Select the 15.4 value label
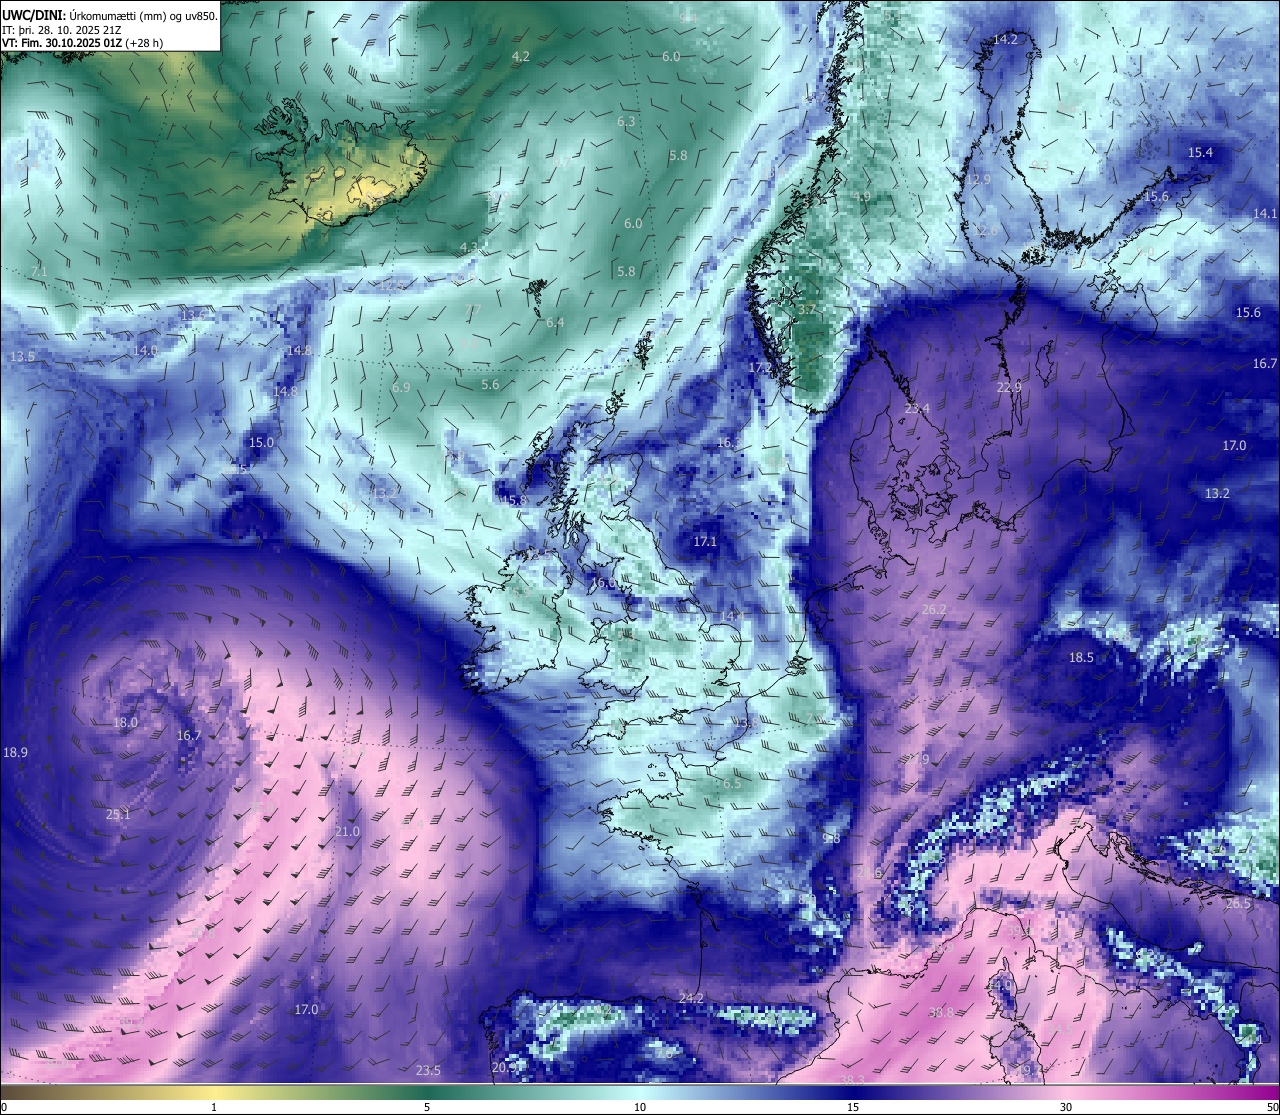Screen dimensions: 1280x1115 (1200, 152)
